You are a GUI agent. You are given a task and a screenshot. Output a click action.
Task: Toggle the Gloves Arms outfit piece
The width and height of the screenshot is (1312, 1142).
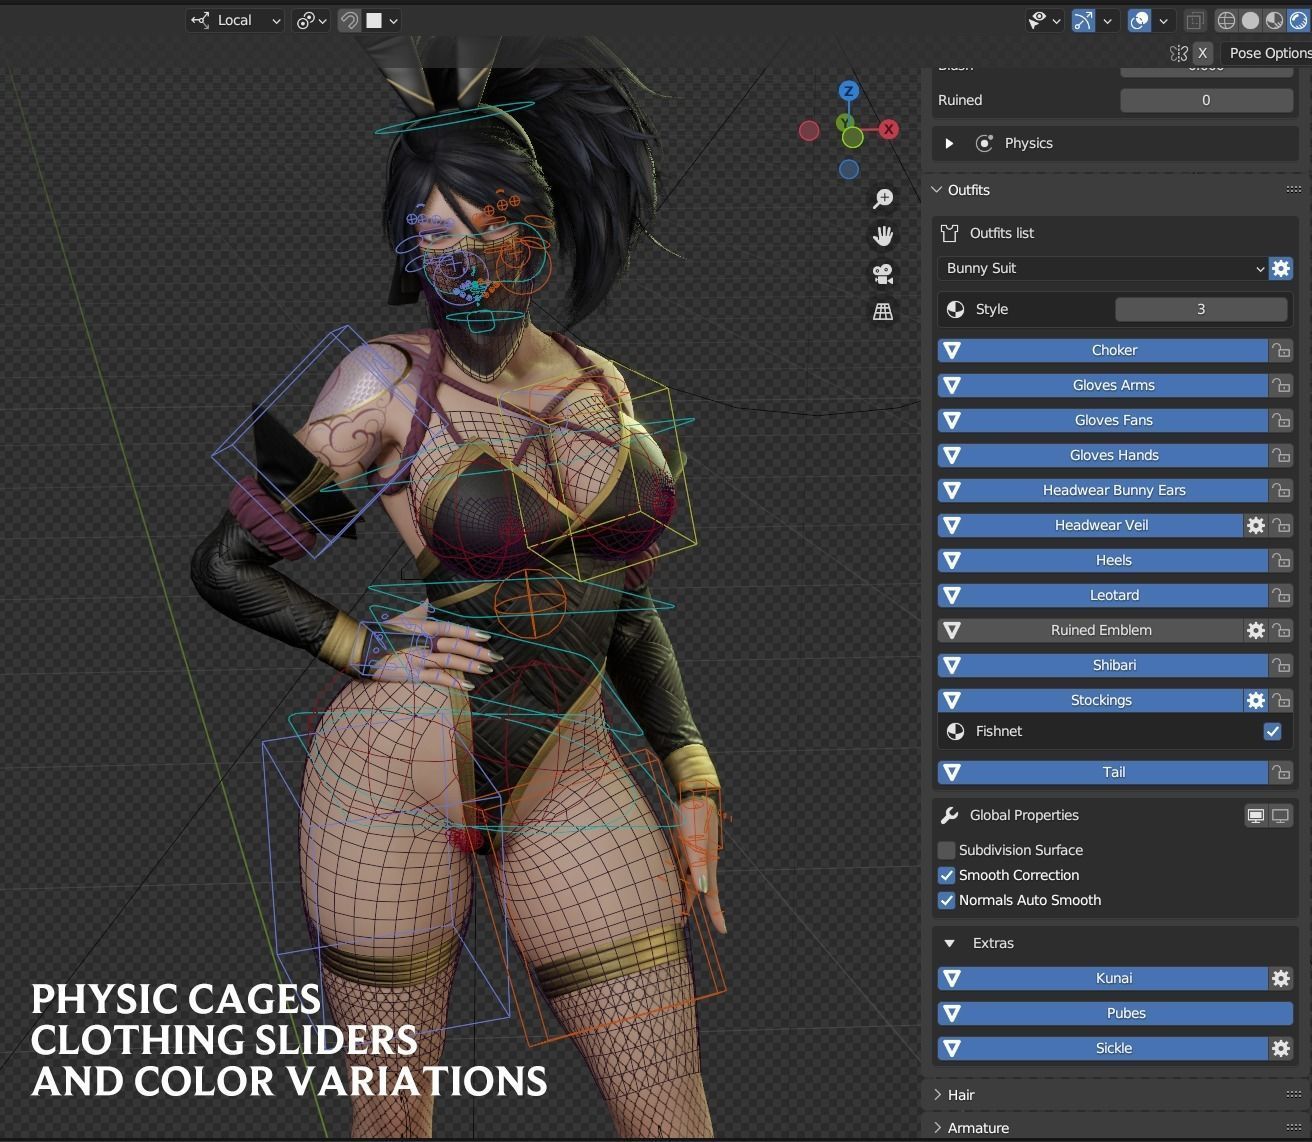[1102, 385]
